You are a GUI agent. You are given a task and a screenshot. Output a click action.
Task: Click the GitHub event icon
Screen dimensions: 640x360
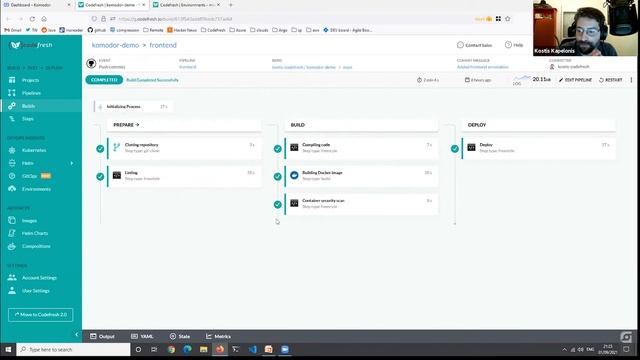click(x=91, y=63)
